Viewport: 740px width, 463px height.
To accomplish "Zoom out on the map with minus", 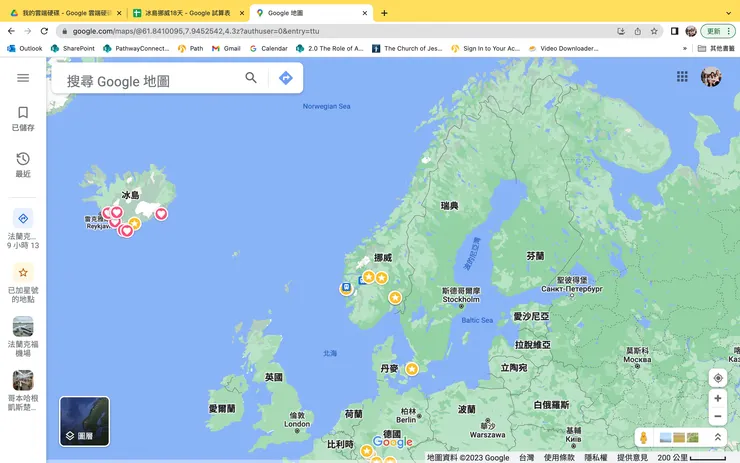I will 718,416.
